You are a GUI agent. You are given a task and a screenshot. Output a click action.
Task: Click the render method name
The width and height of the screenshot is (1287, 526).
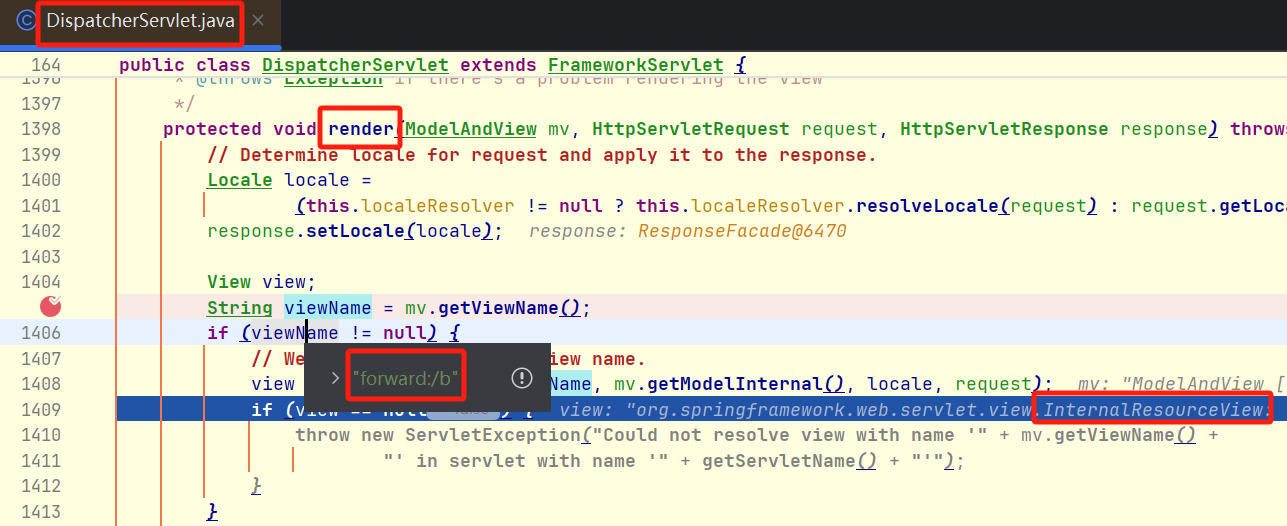click(x=361, y=129)
